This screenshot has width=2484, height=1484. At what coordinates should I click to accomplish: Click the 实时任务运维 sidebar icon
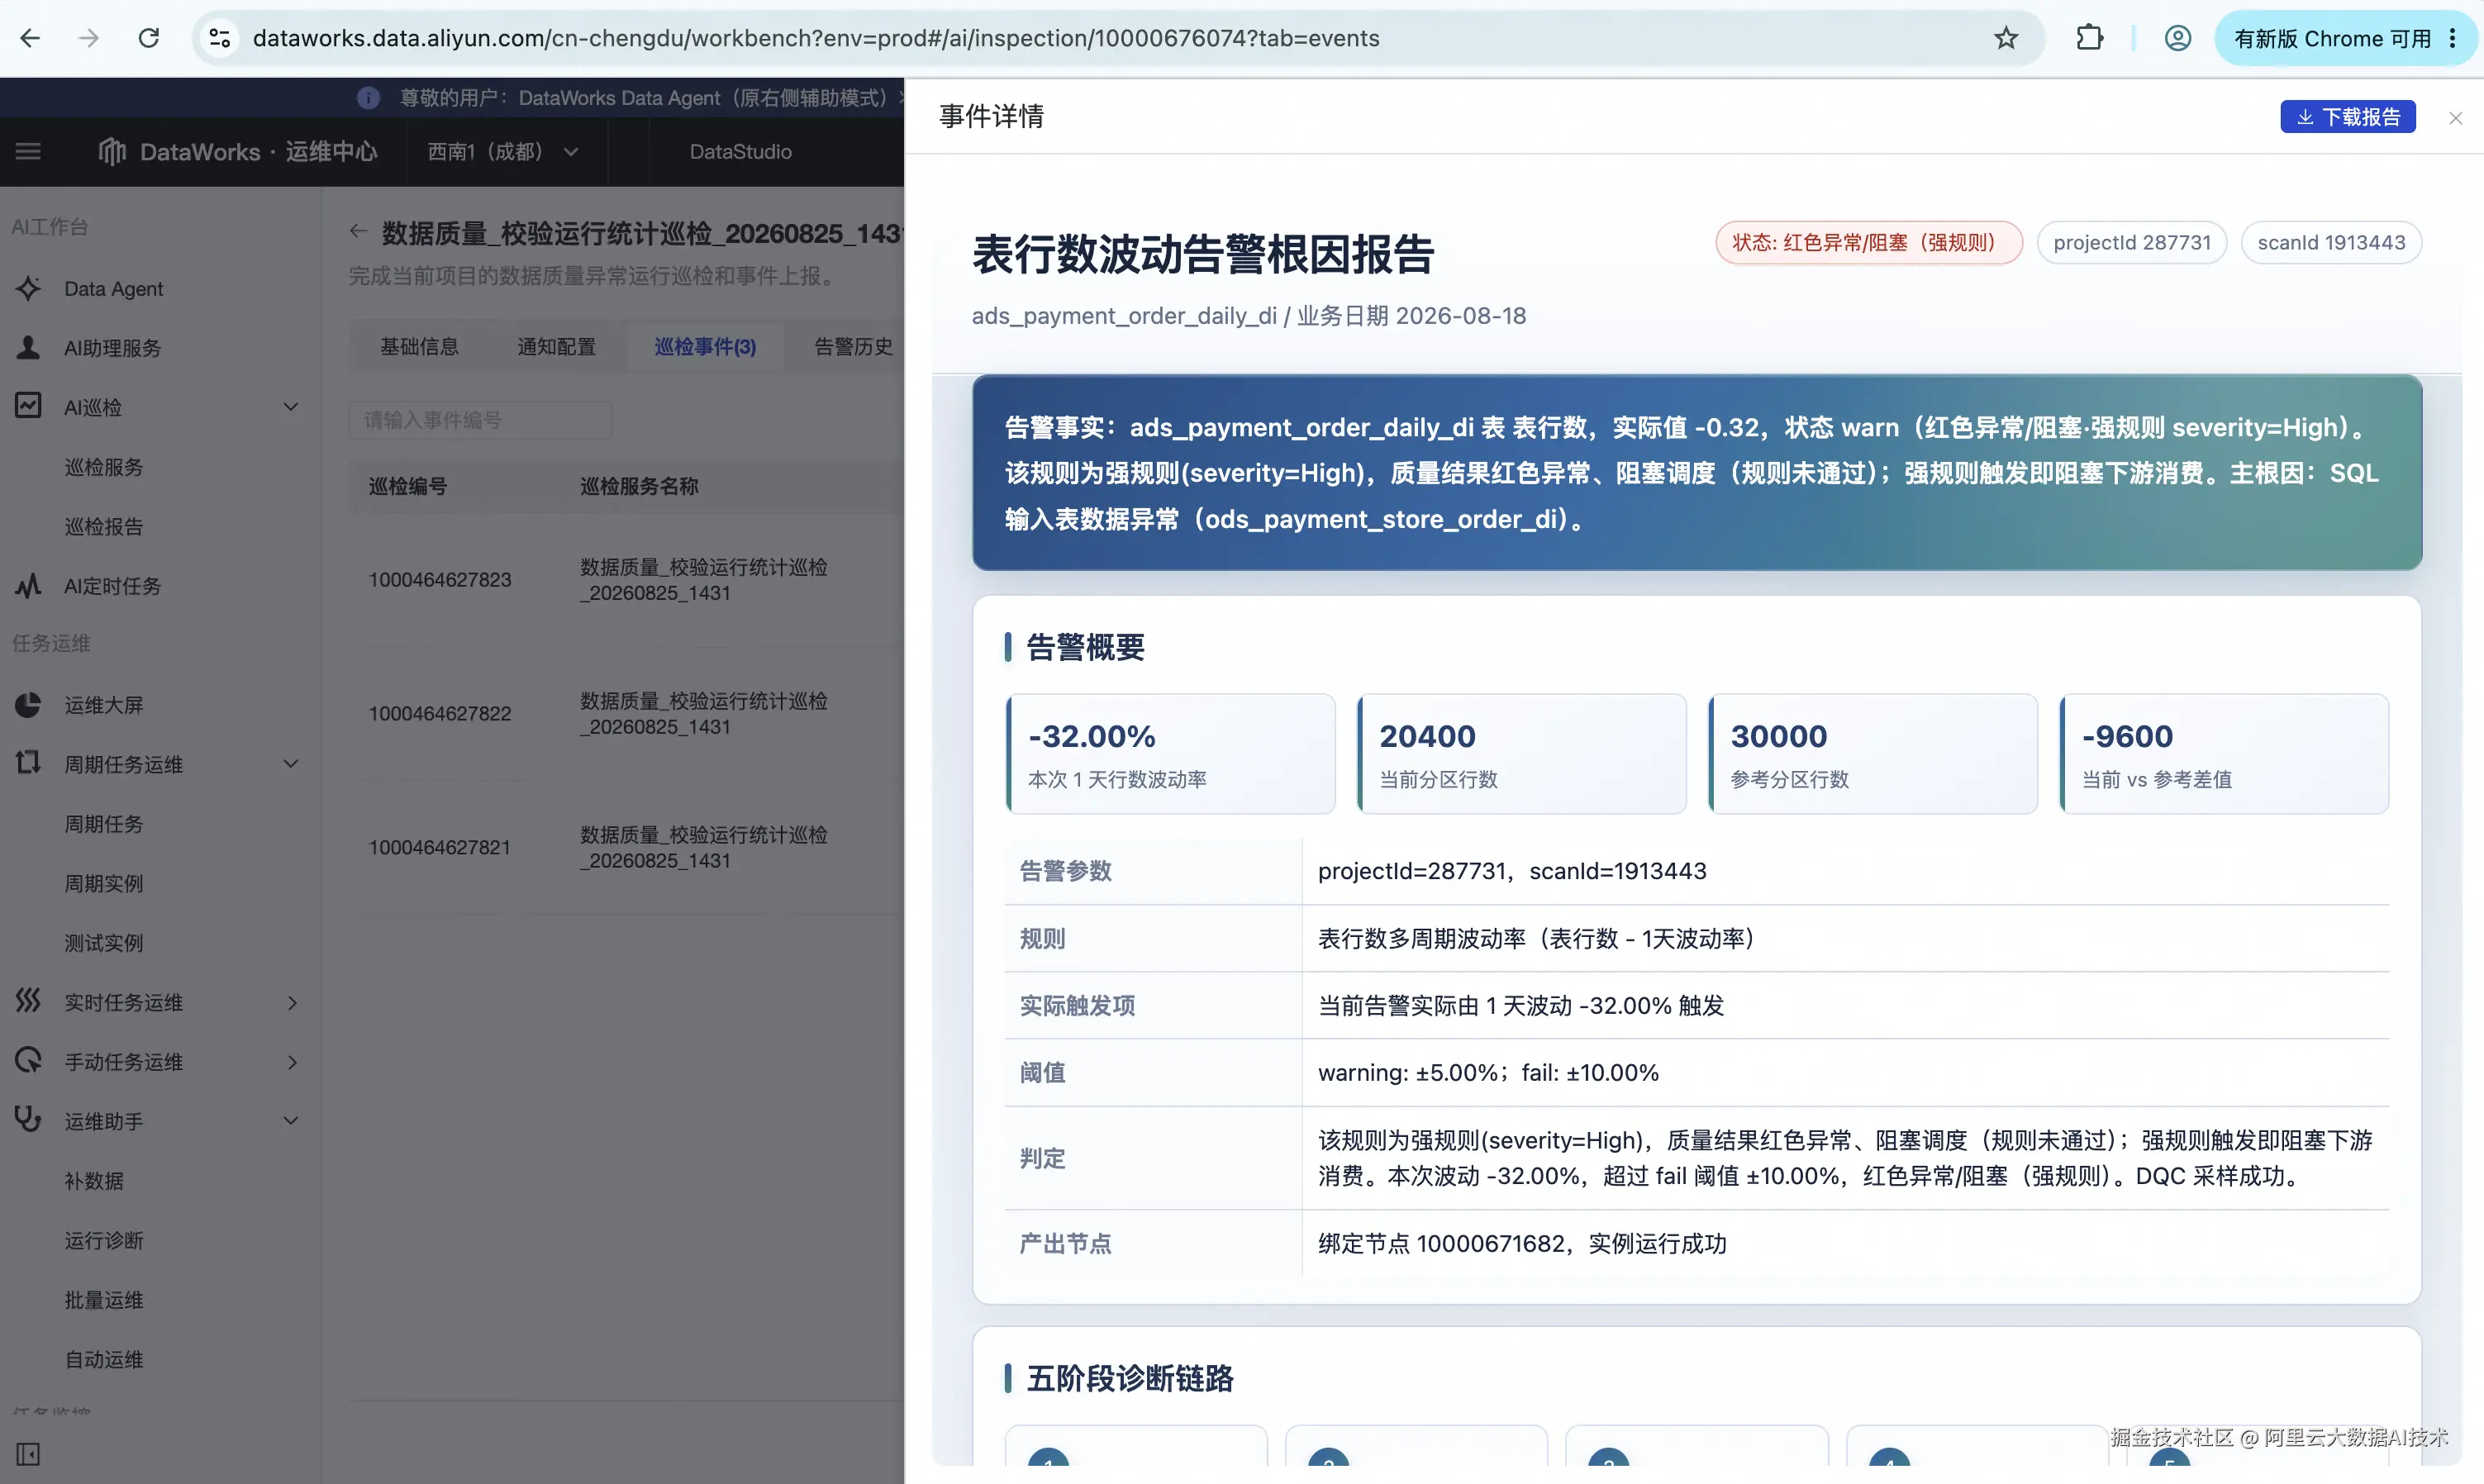[x=28, y=1001]
